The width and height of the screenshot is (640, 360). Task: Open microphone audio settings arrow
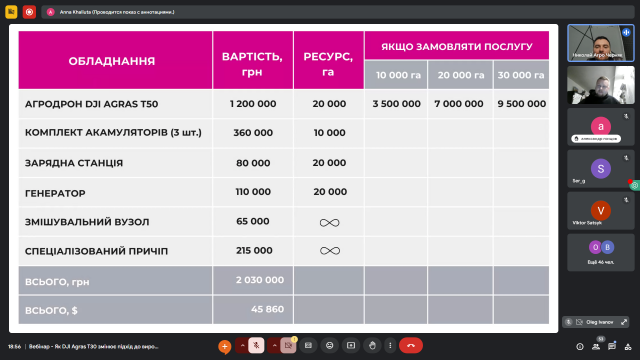pos(242,346)
